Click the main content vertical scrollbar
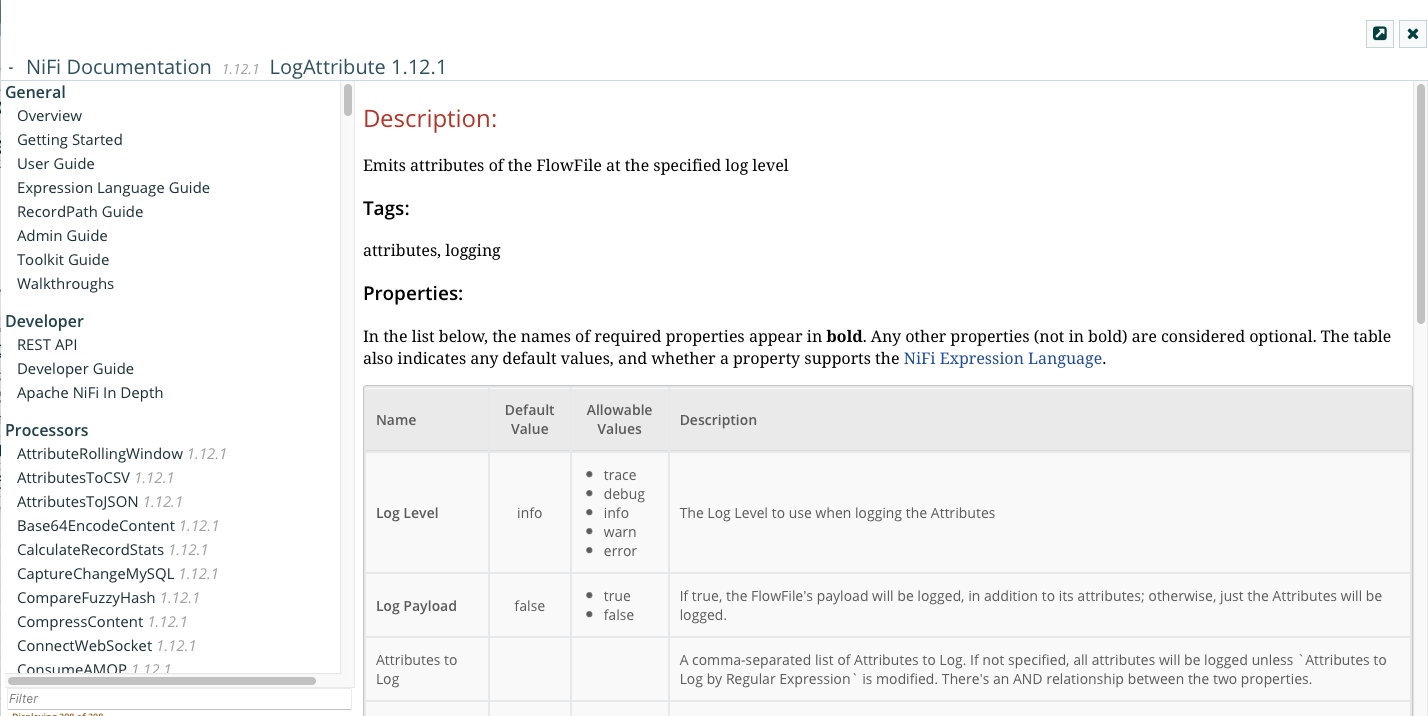Screen dimensions: 1428x716 tap(1420, 200)
